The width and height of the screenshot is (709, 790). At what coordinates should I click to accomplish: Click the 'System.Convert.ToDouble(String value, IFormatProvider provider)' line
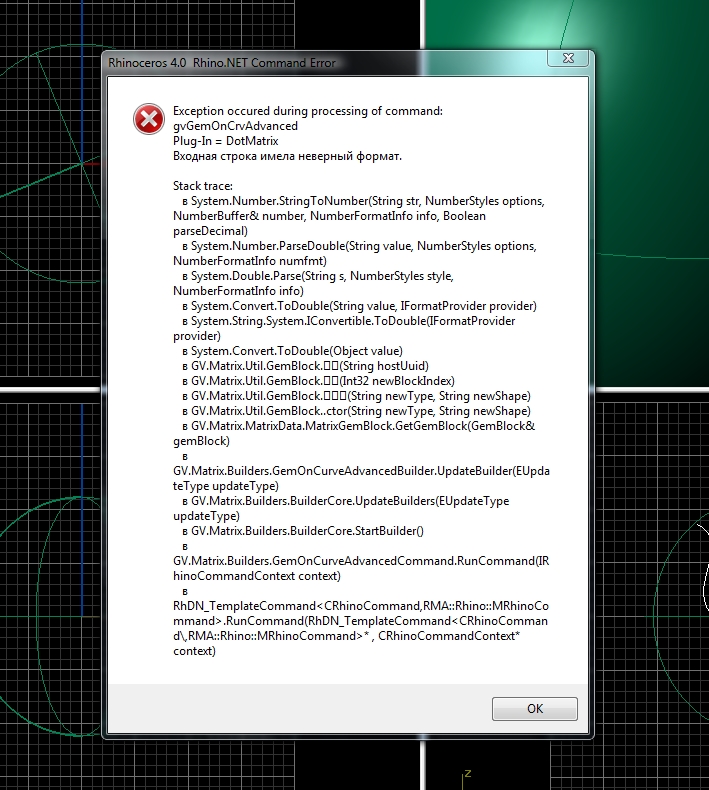(359, 306)
